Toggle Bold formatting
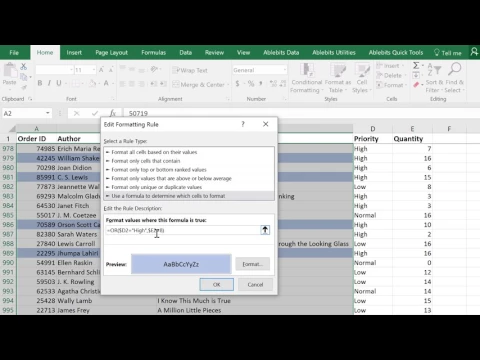This screenshot has height=360, width=480. (40, 83)
